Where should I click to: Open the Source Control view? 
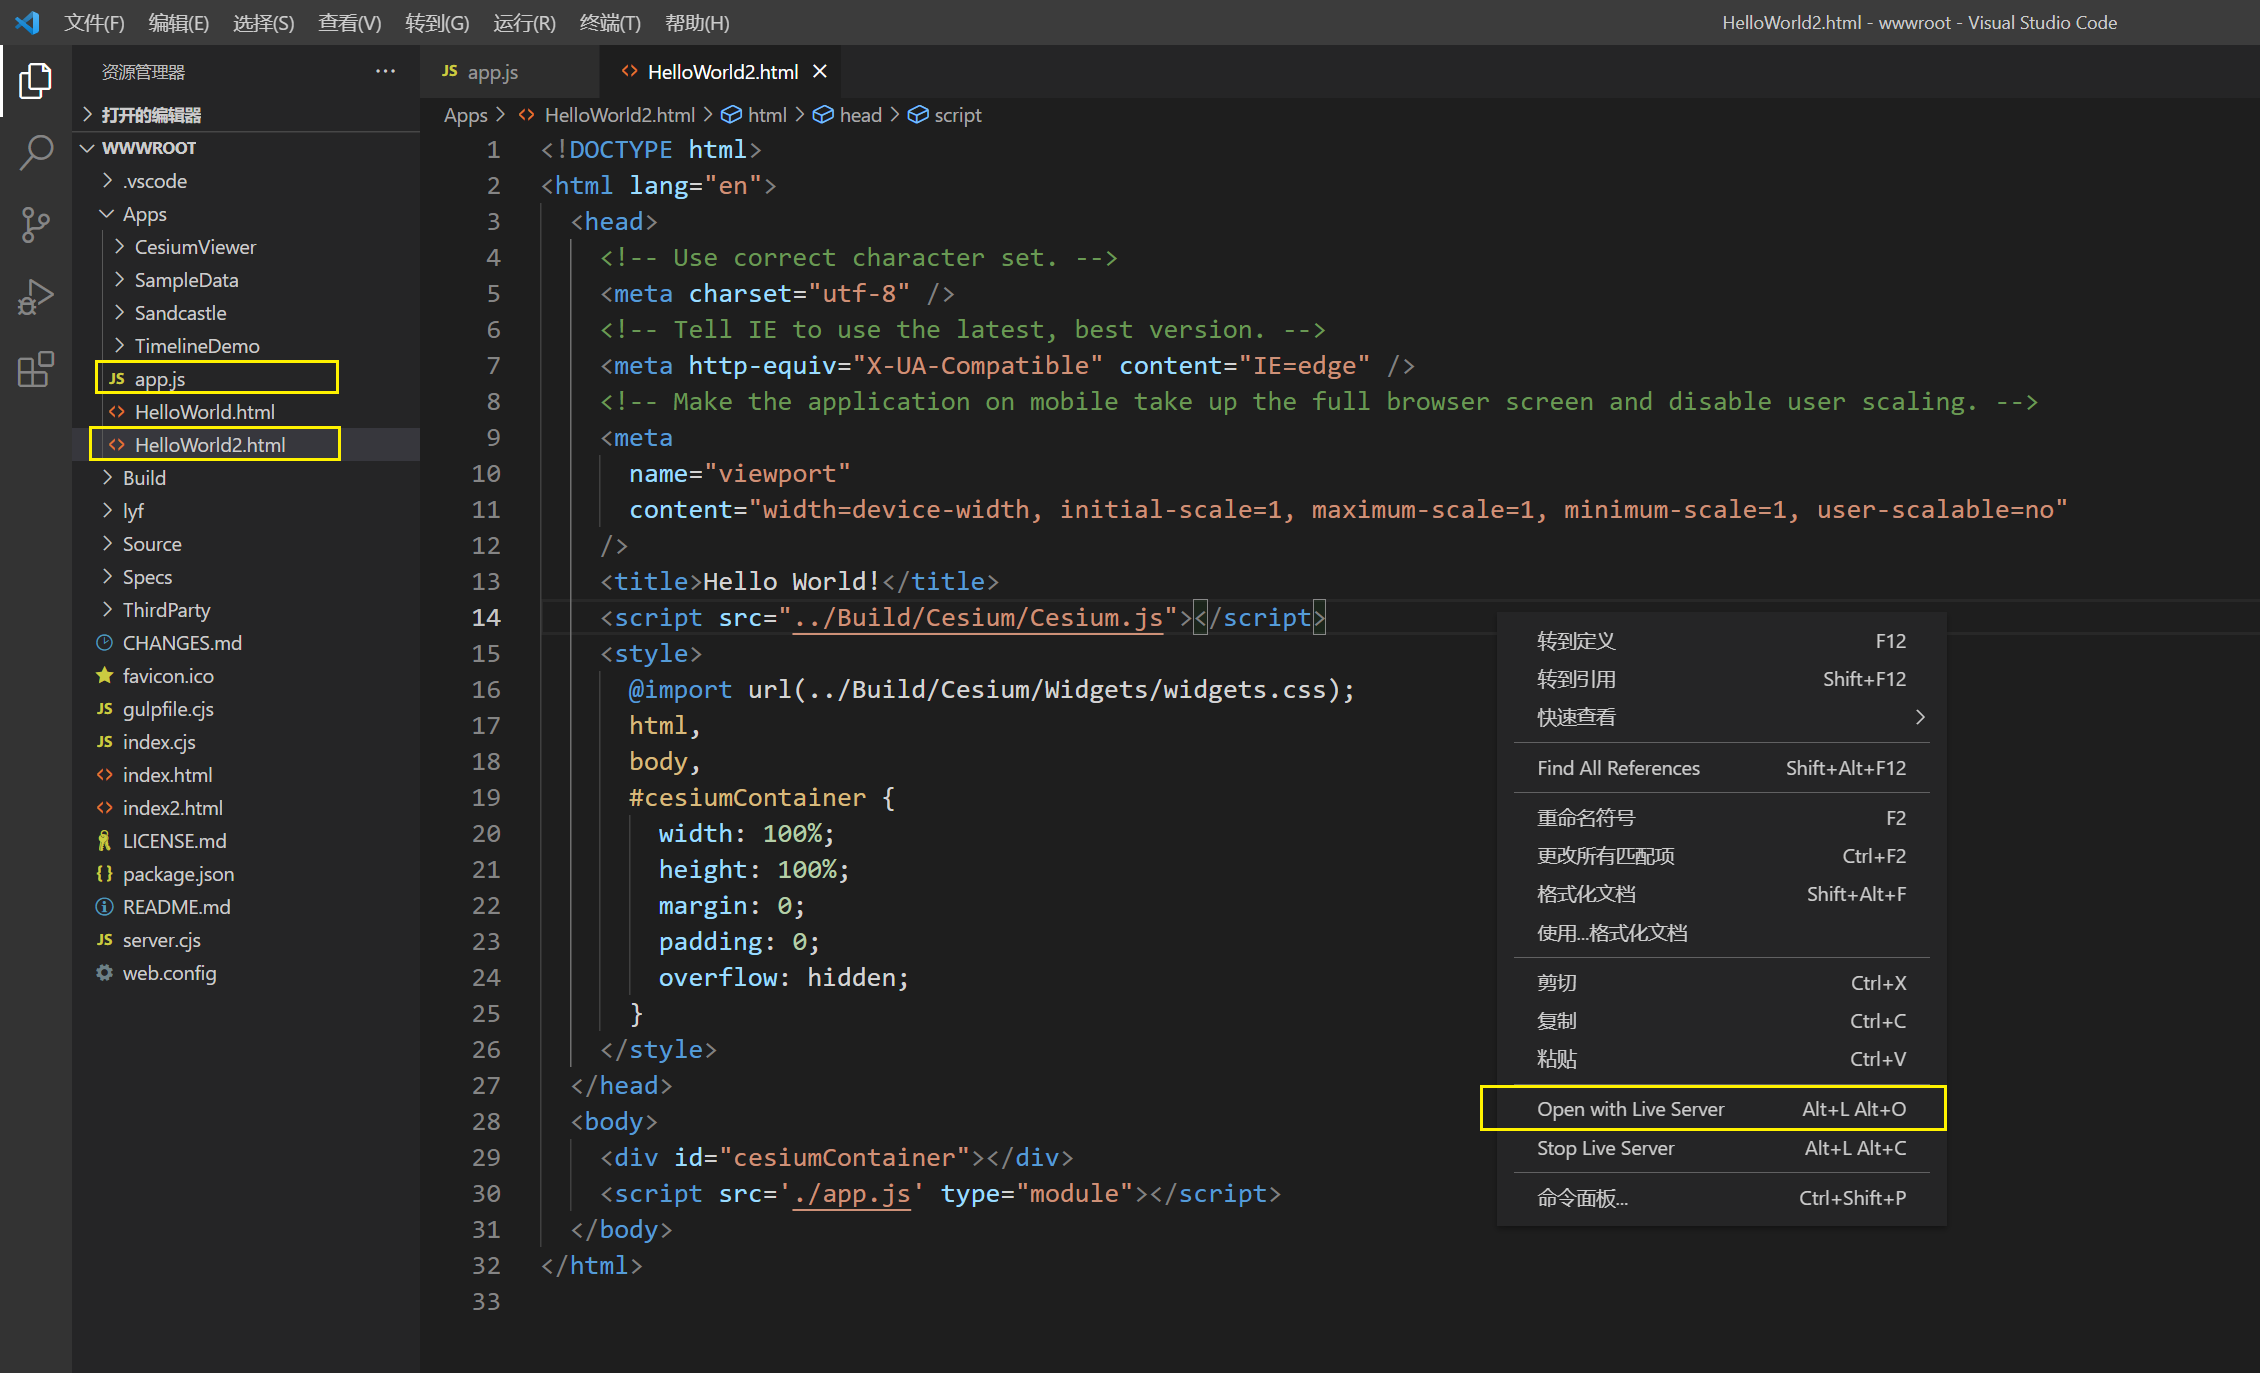coord(36,225)
